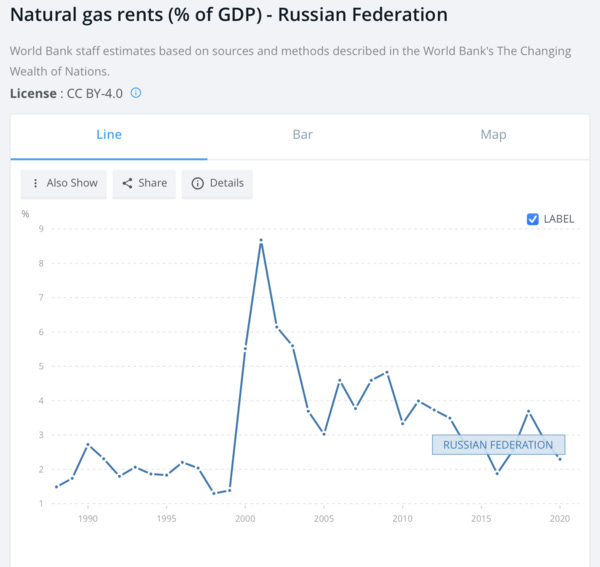This screenshot has width=600, height=567.
Task: Click the RUSSIAN FEDERATION series label
Action: click(x=499, y=445)
